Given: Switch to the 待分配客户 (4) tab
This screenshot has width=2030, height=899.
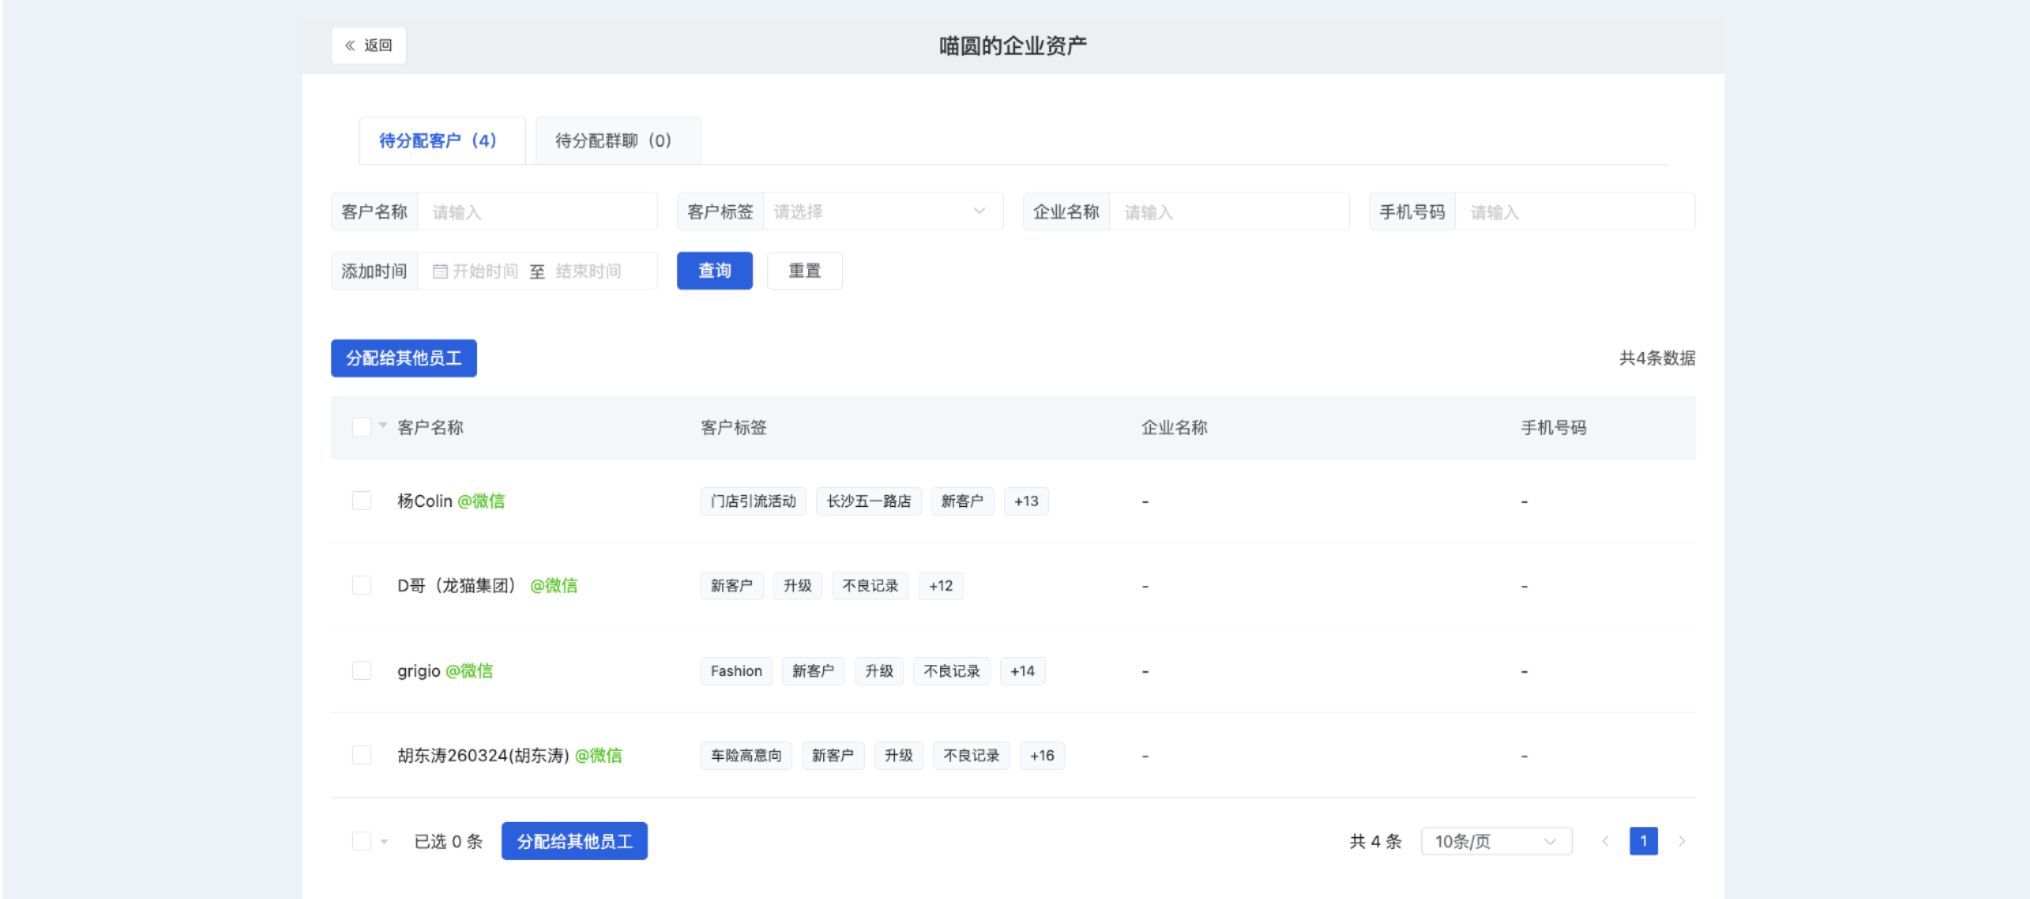Looking at the screenshot, I should tap(442, 140).
